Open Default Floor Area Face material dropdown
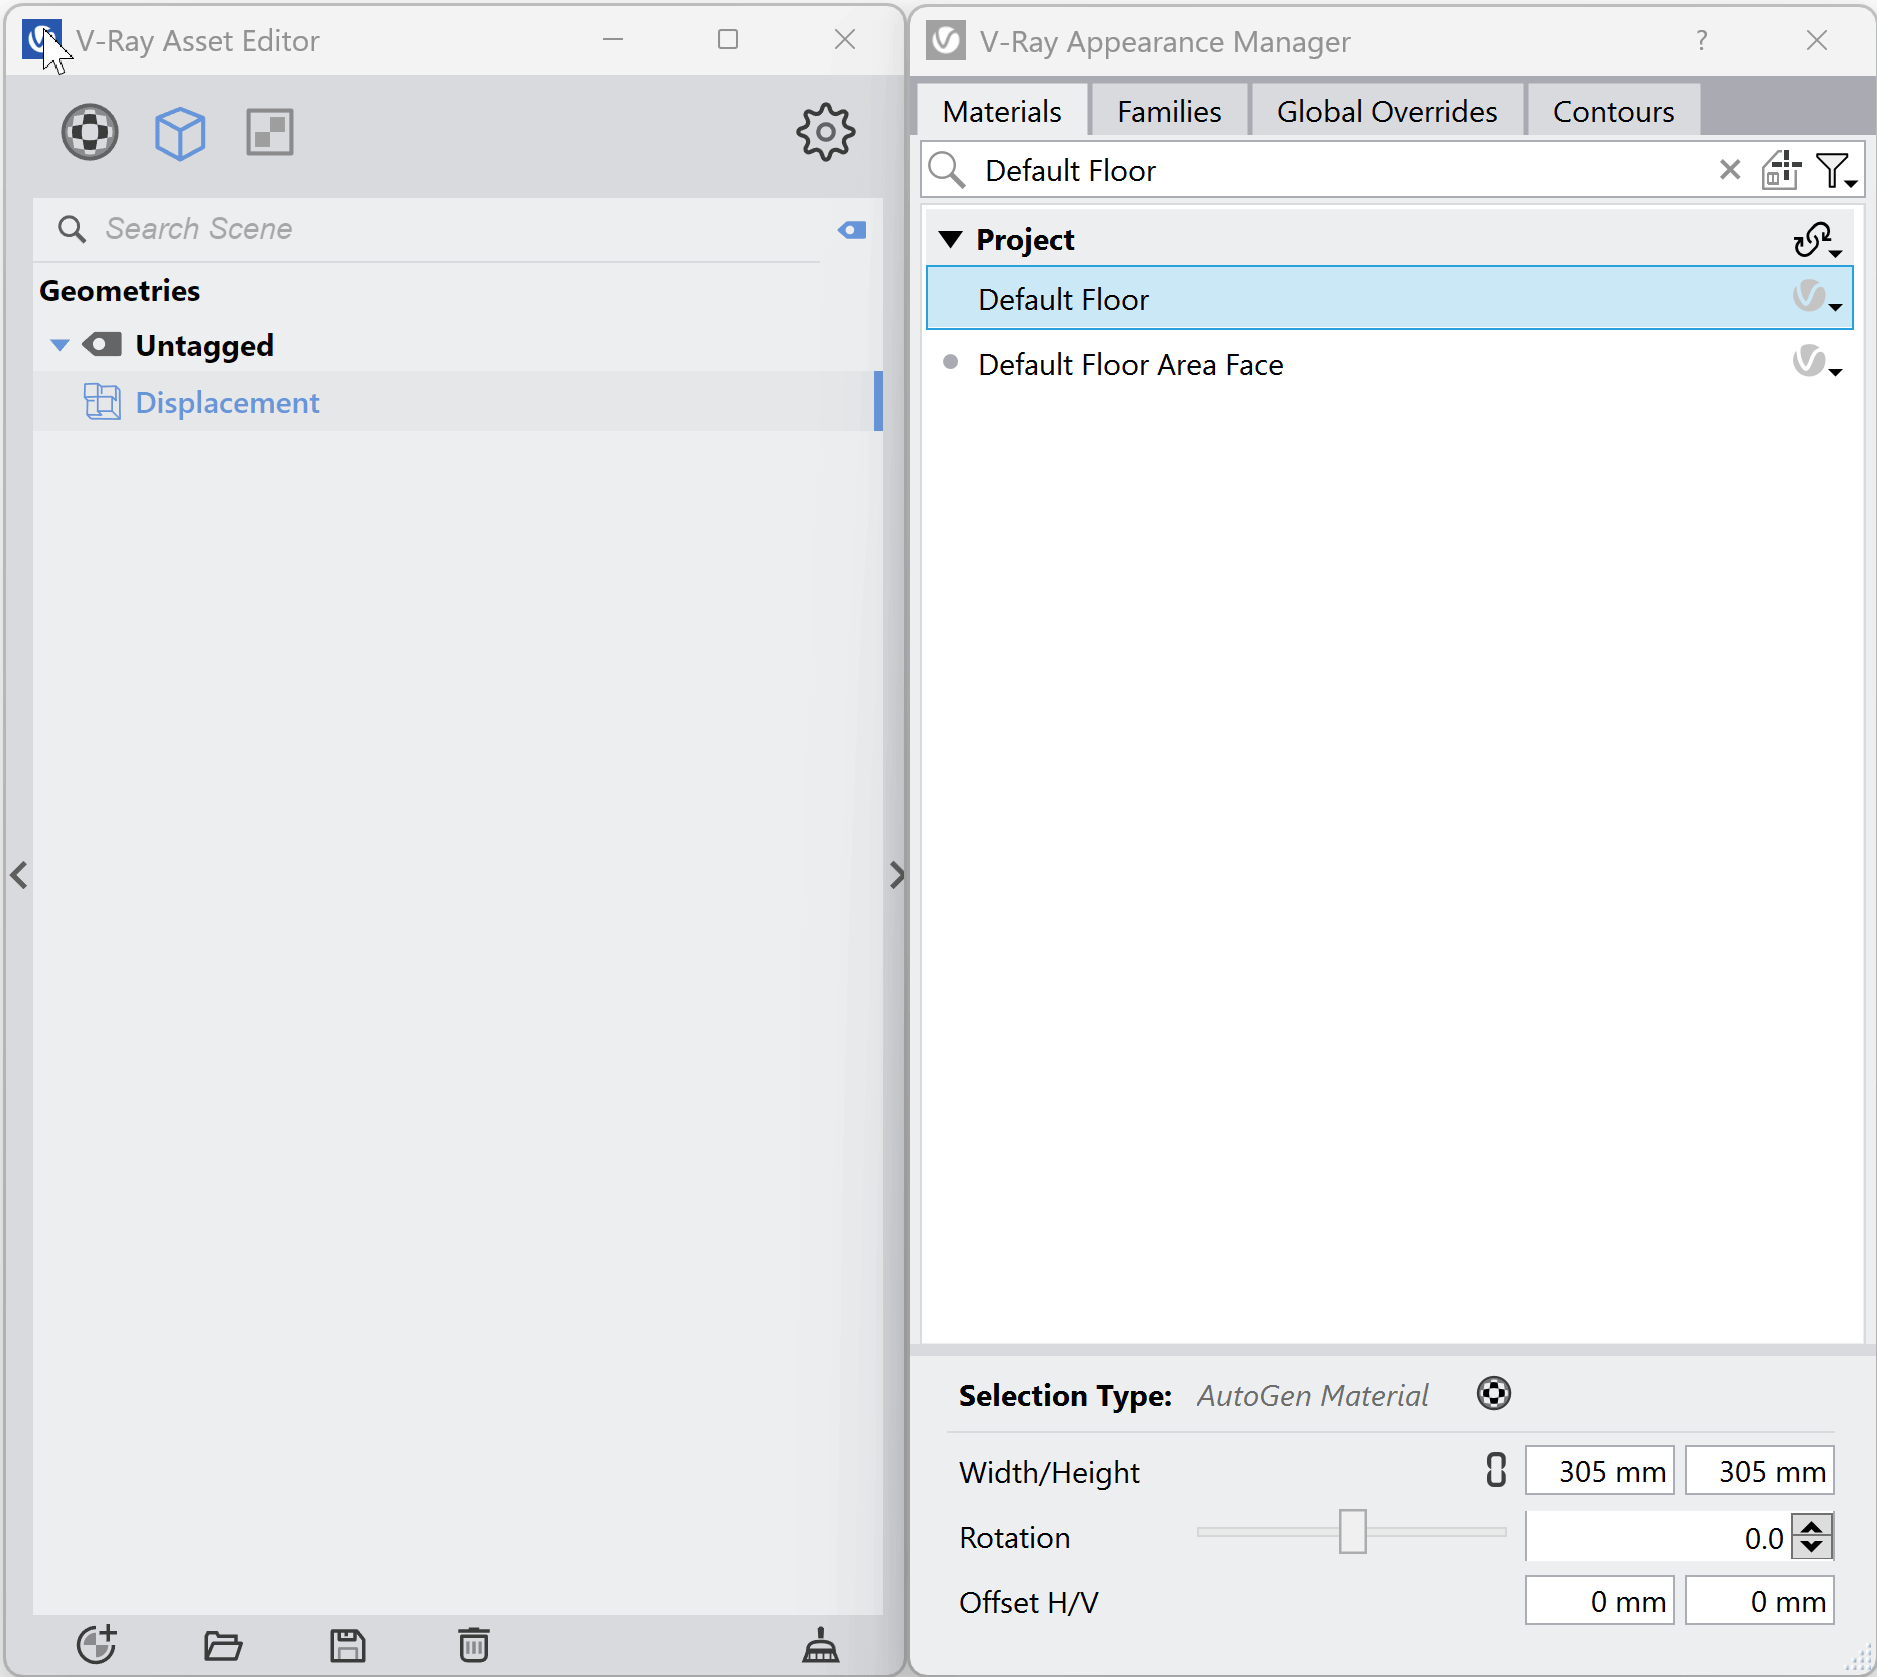The width and height of the screenshot is (1877, 1677). 1817,363
